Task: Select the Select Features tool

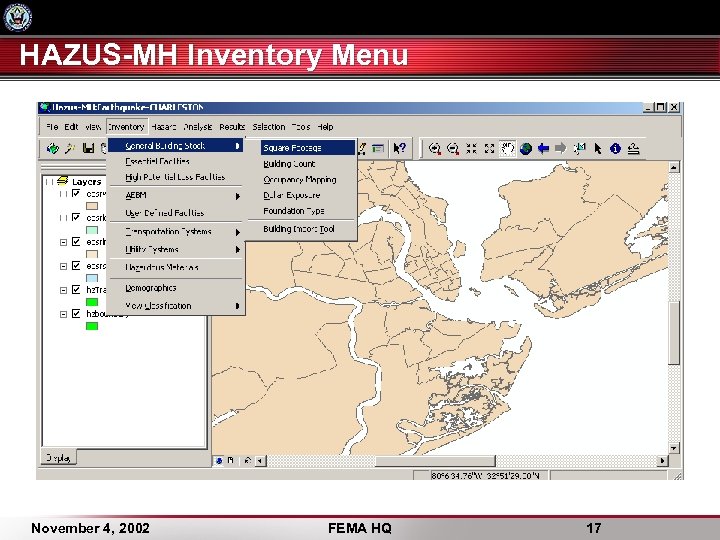Action: click(x=579, y=148)
